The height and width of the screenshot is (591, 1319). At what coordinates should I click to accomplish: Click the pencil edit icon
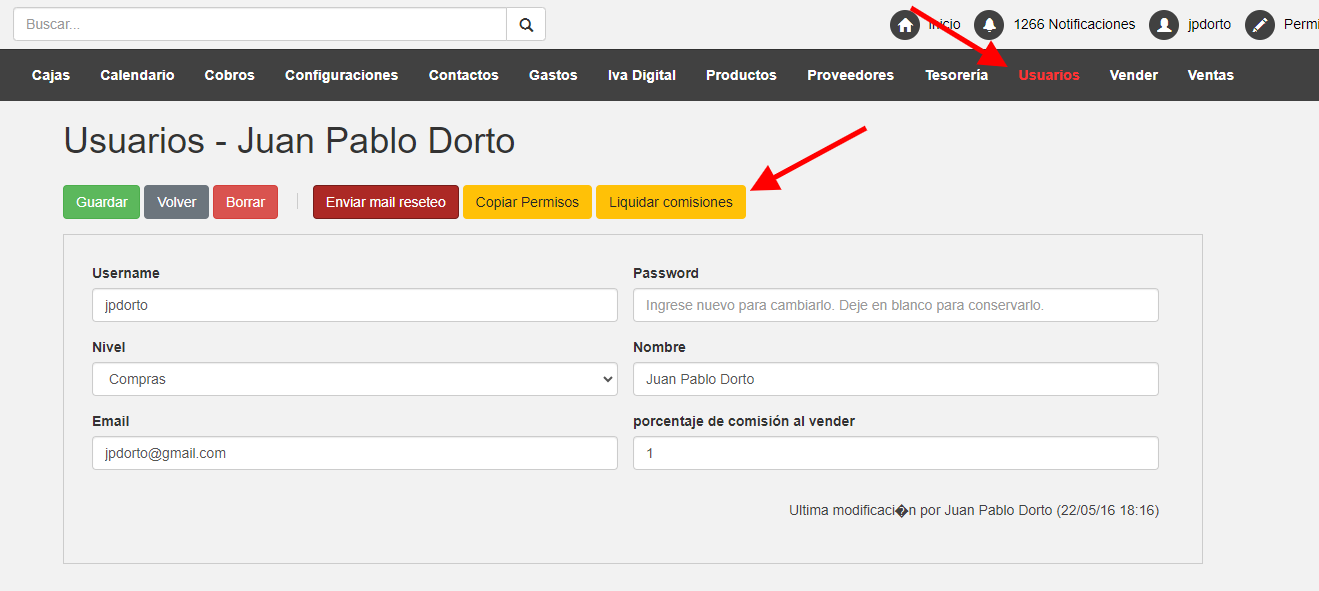tap(1260, 25)
